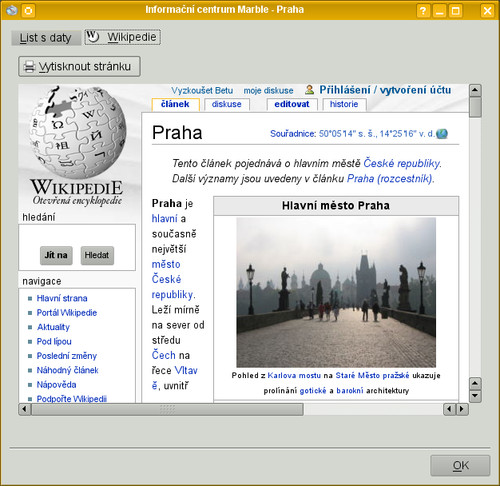Image resolution: width=500 pixels, height=486 pixels.
Task: Click horizontal scrollbar left arrow at far left
Action: 24,409
